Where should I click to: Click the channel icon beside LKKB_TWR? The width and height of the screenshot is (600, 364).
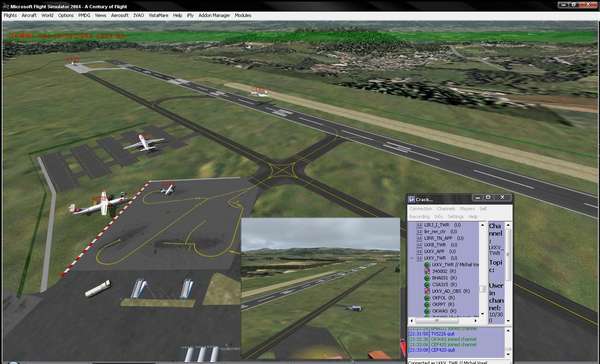[419, 245]
